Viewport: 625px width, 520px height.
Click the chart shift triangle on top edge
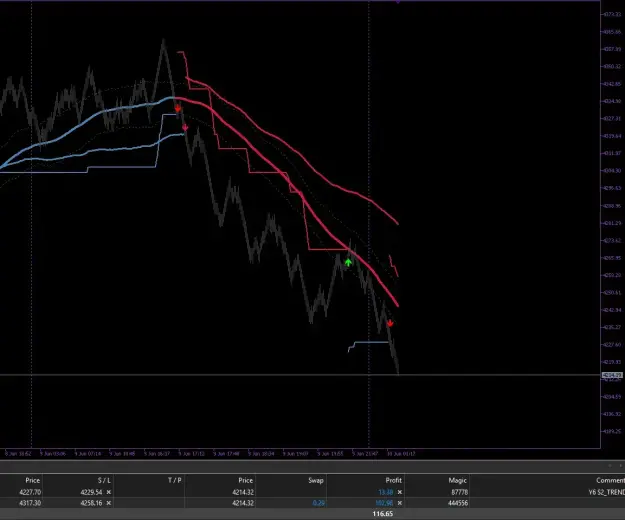[x=398, y=2]
